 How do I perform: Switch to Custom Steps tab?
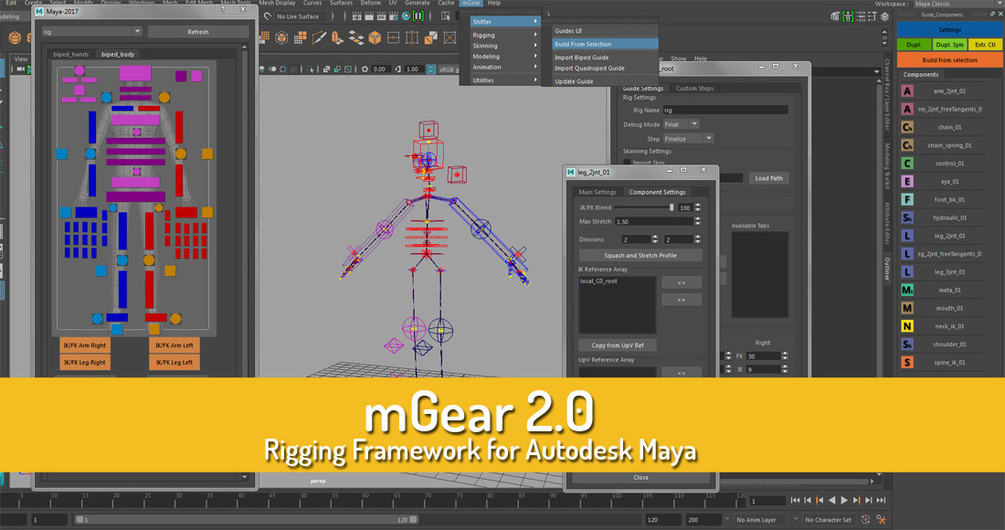pos(695,88)
